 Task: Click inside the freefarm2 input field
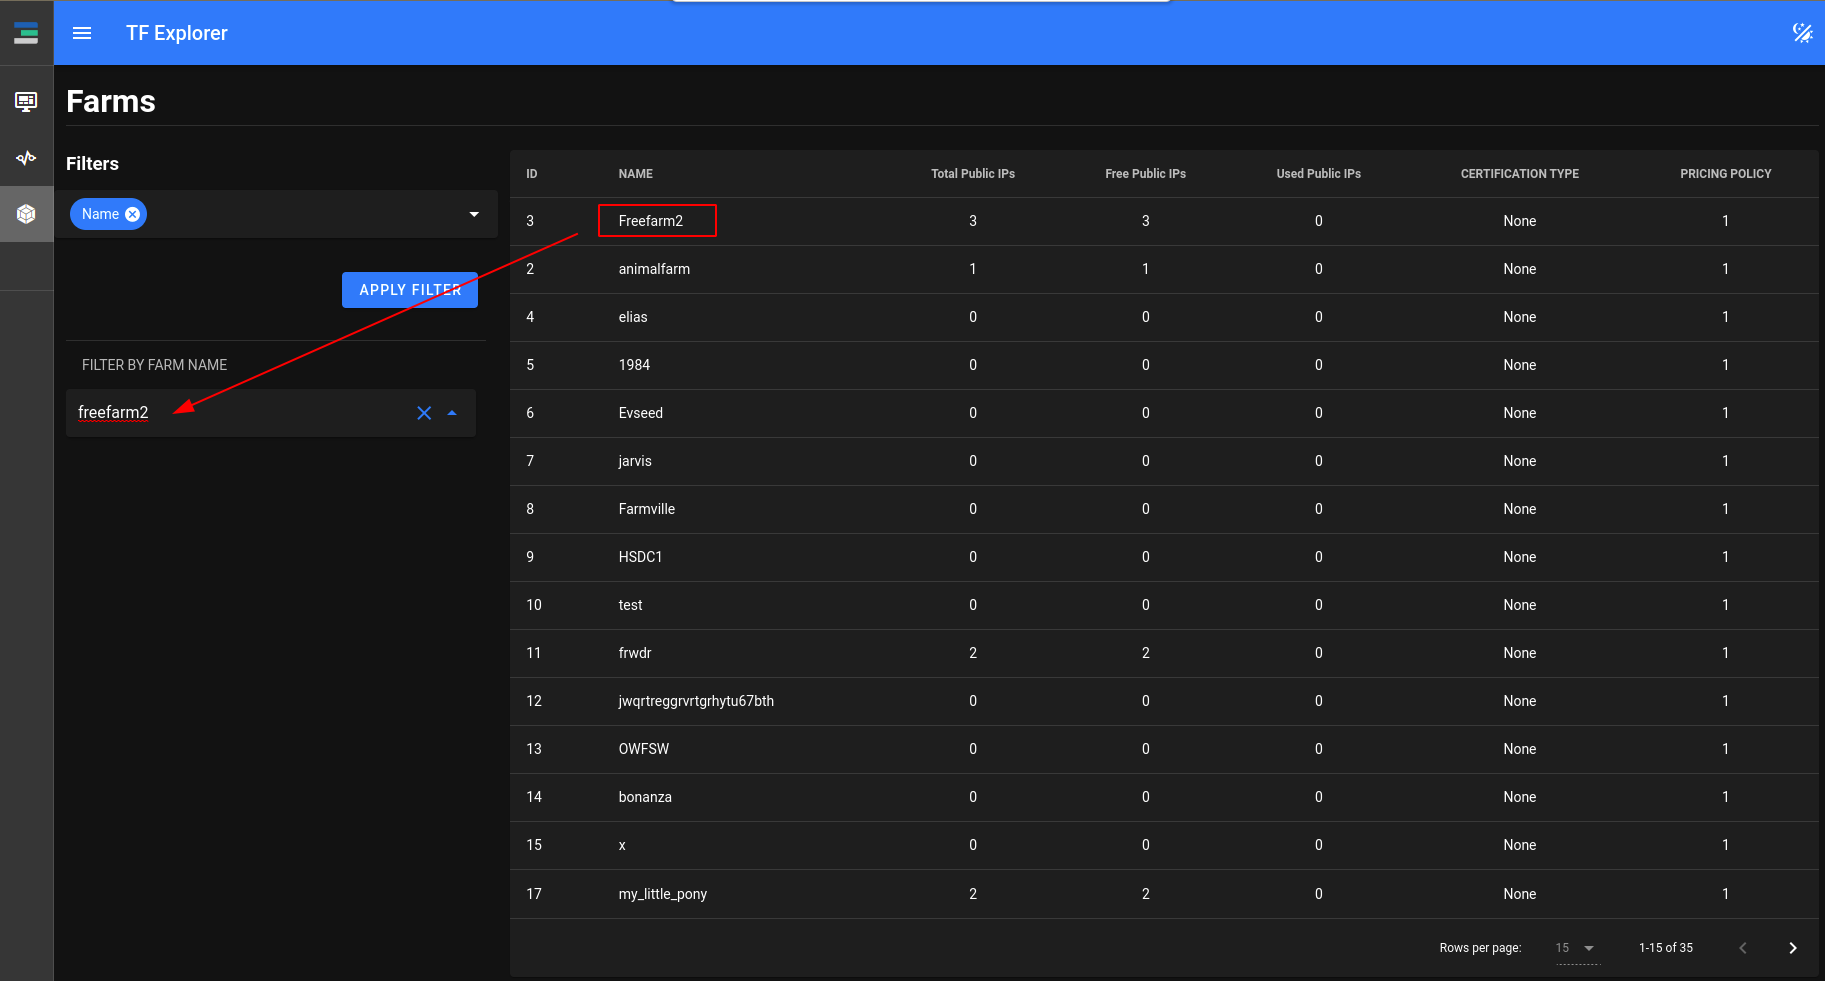(200, 412)
